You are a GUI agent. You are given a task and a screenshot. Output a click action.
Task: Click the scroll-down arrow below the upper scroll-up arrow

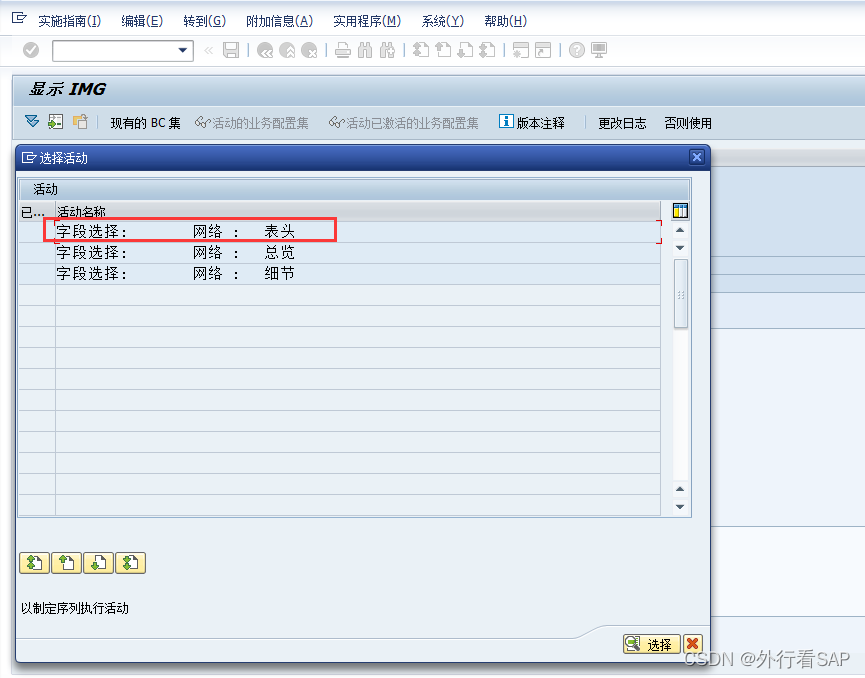[680, 248]
